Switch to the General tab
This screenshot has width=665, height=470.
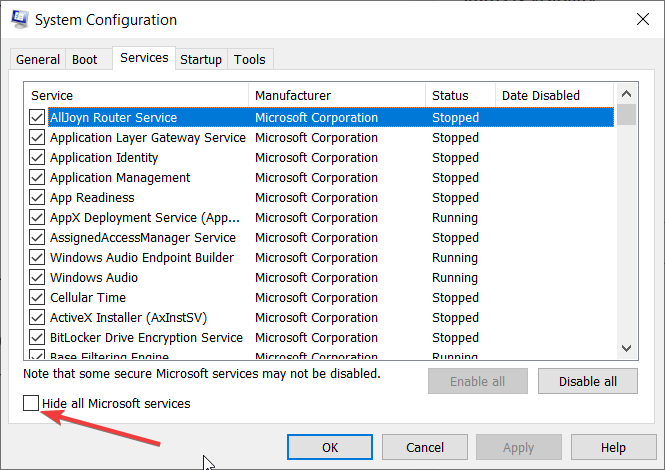[38, 60]
